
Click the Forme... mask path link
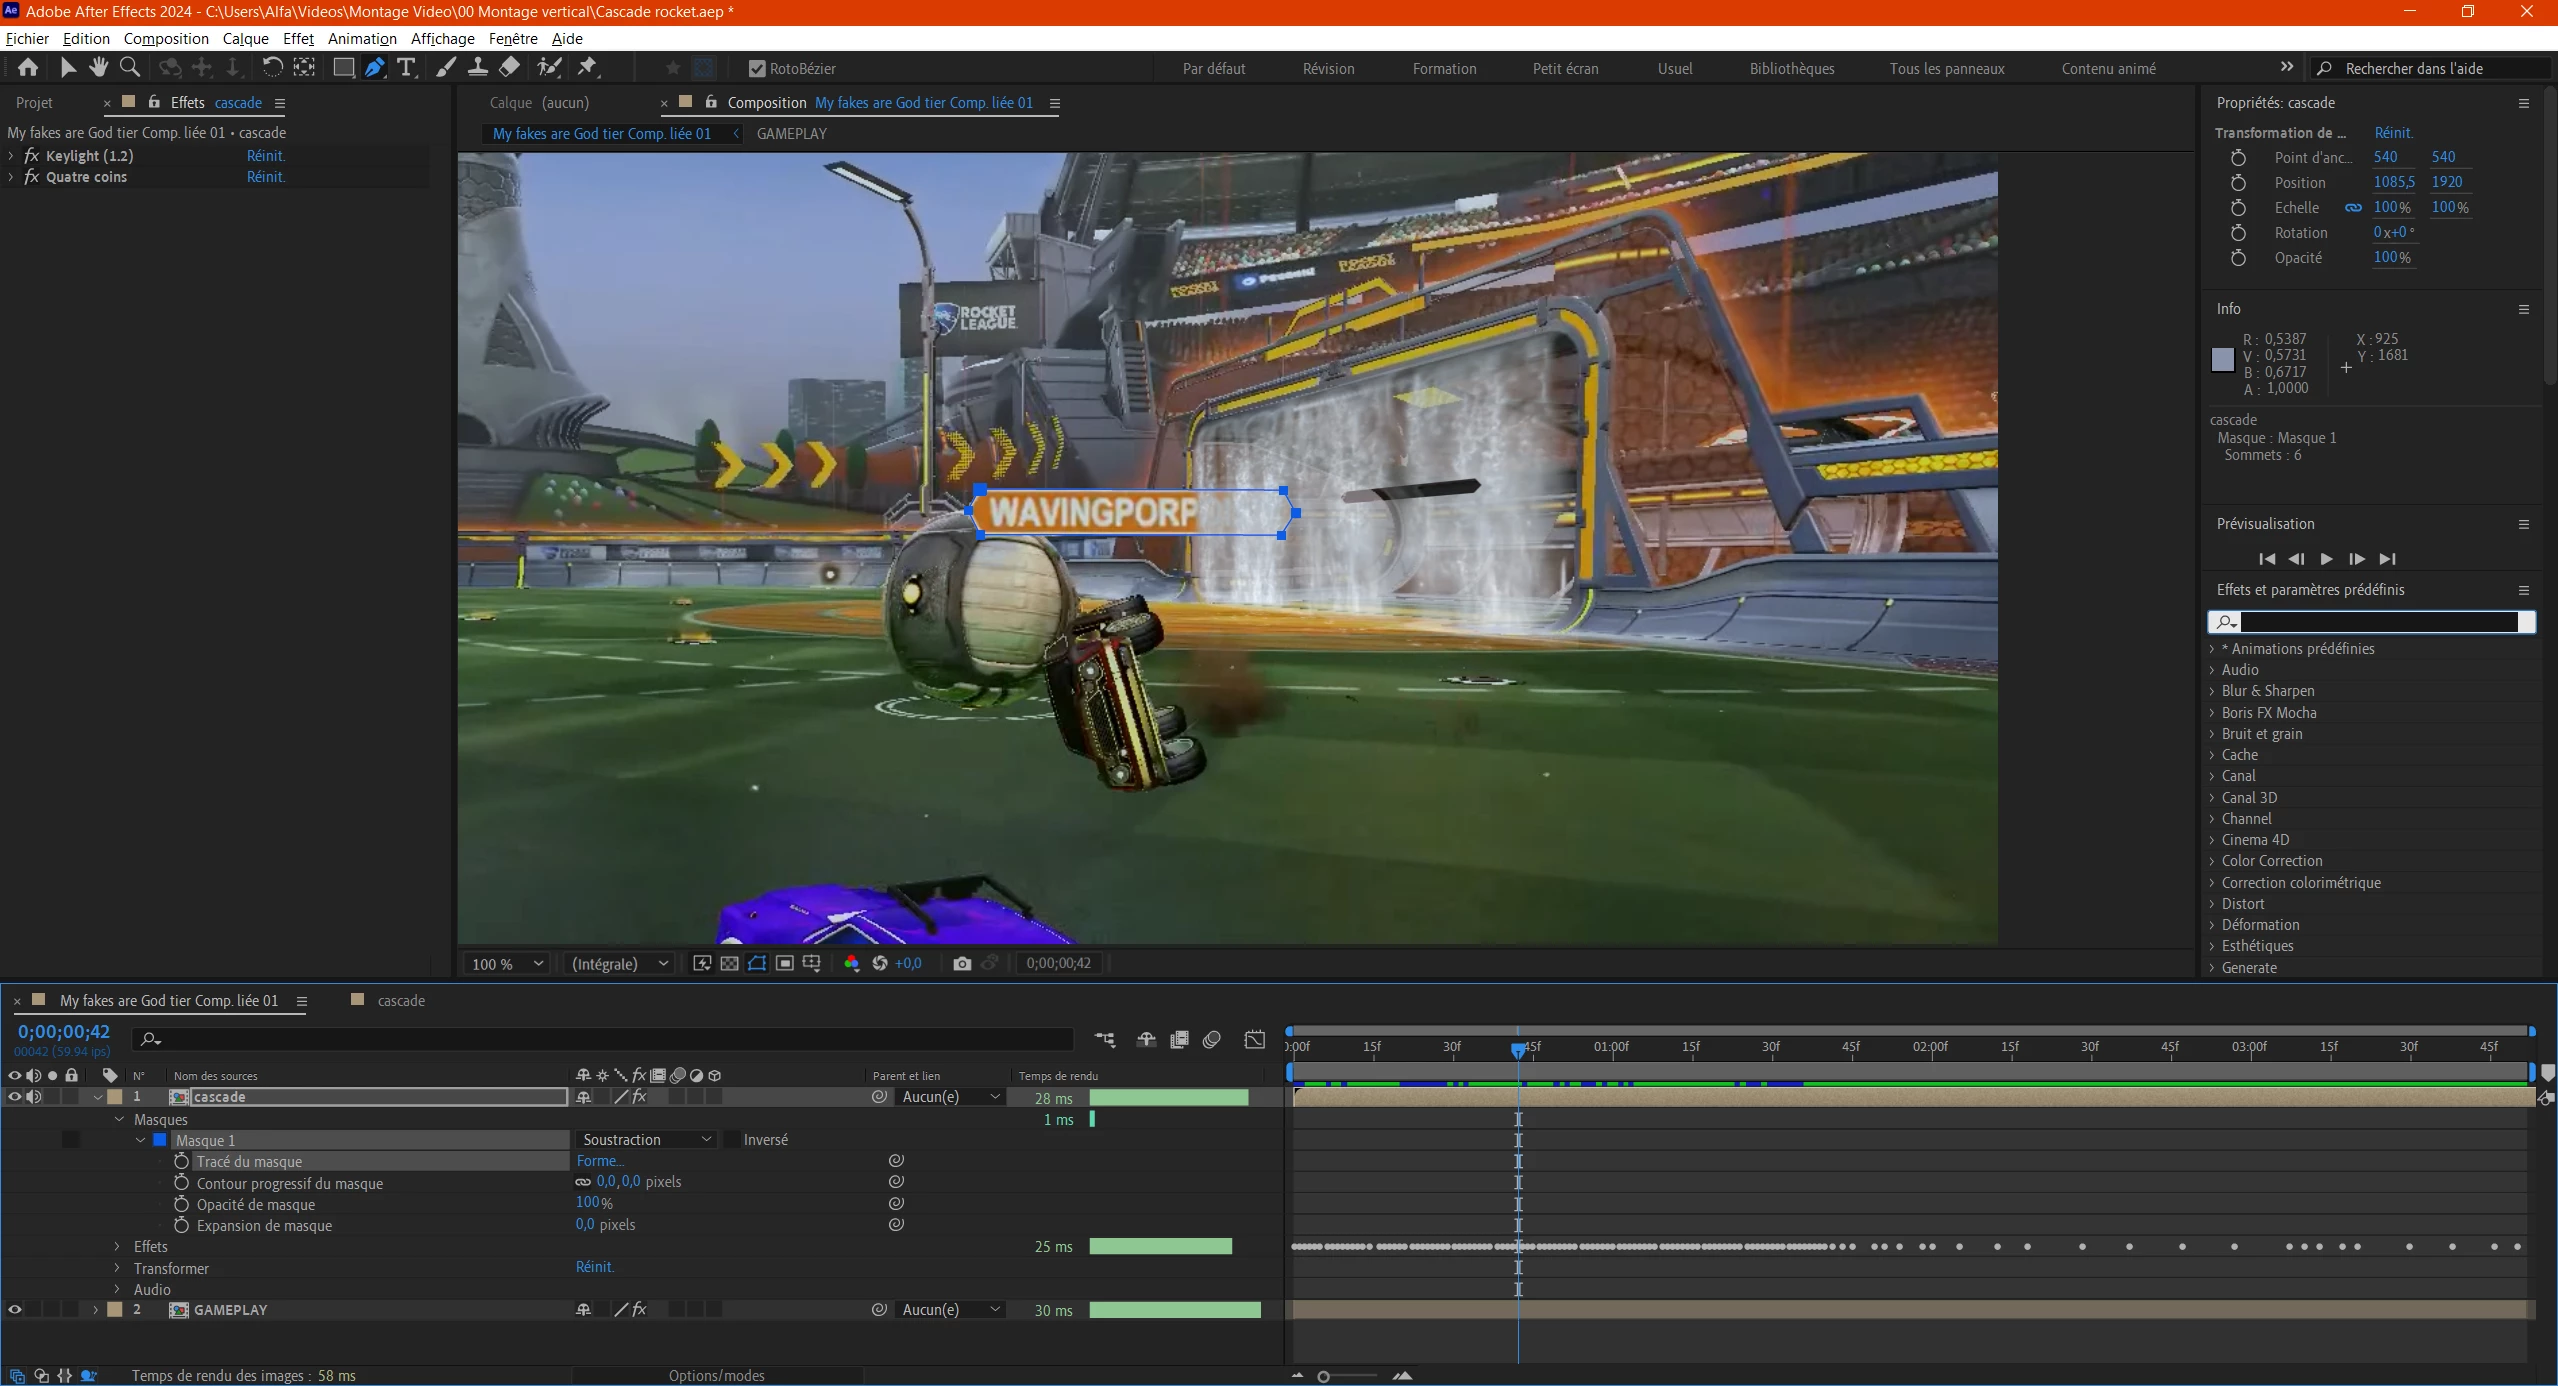coord(600,1161)
